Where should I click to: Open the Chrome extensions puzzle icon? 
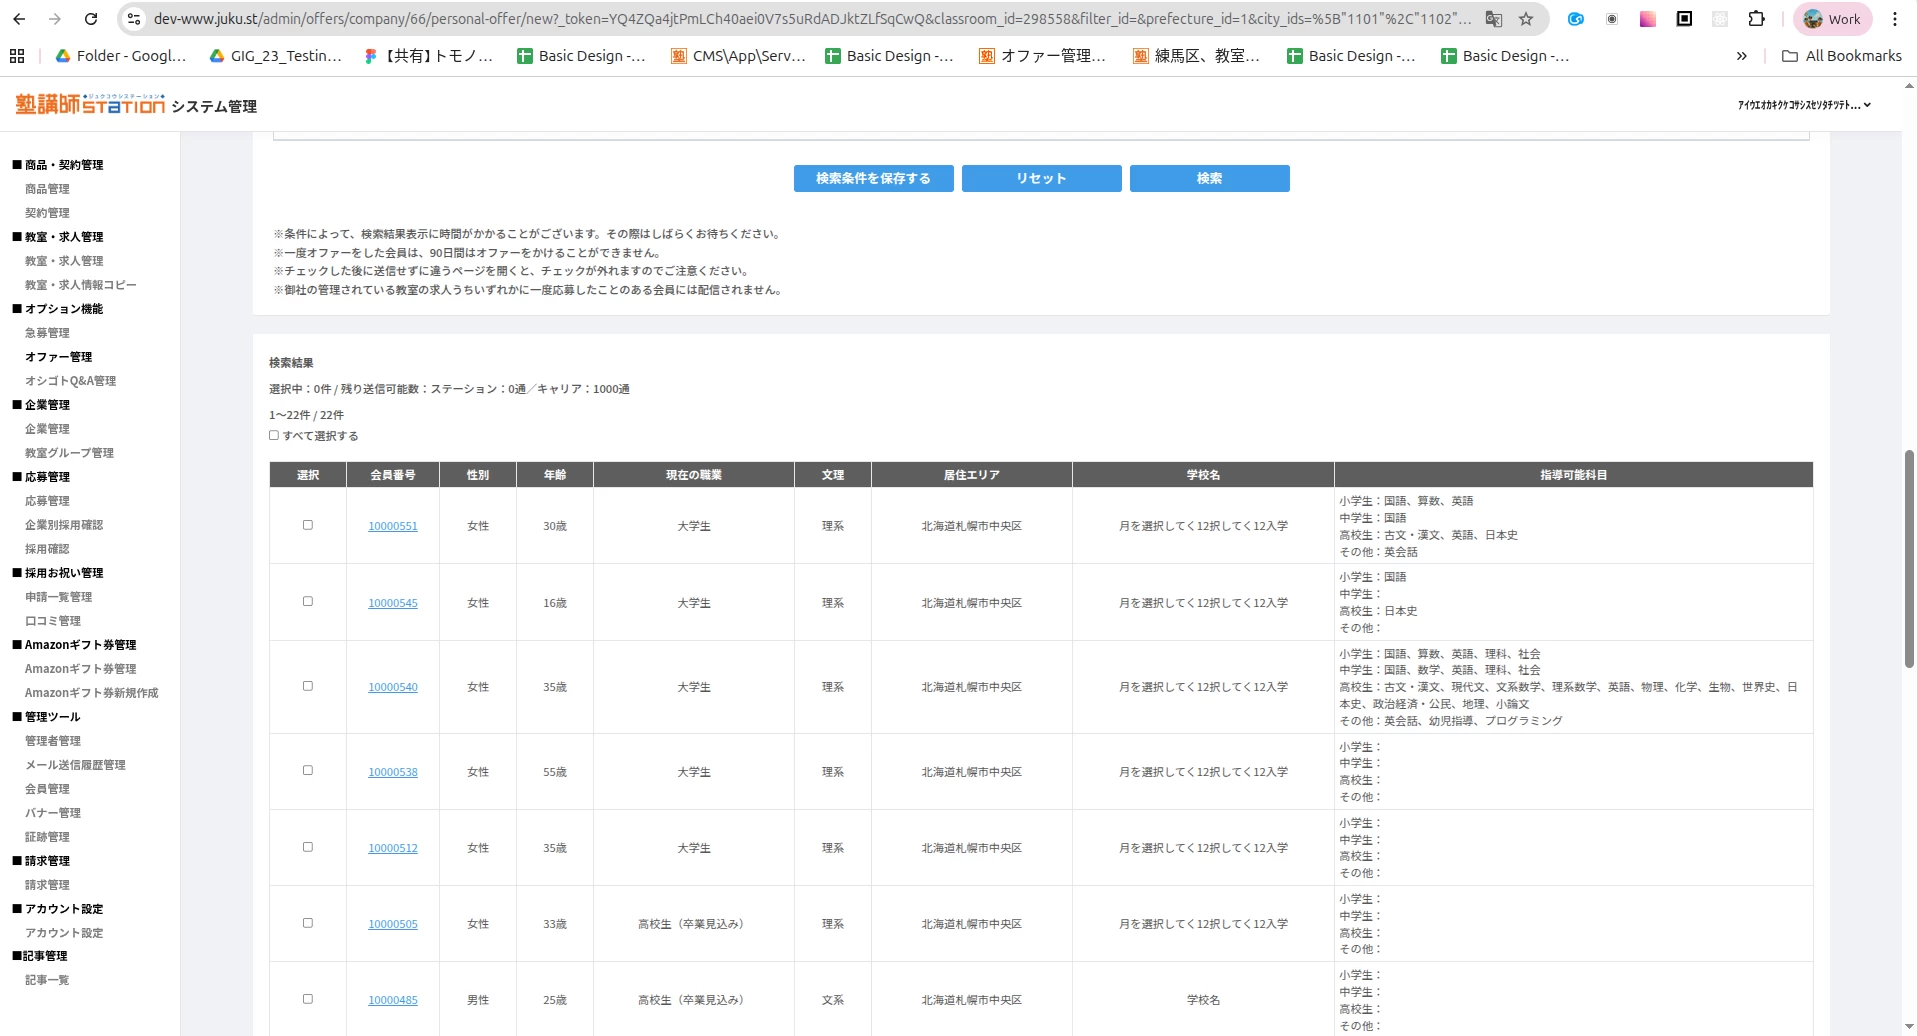(x=1756, y=19)
